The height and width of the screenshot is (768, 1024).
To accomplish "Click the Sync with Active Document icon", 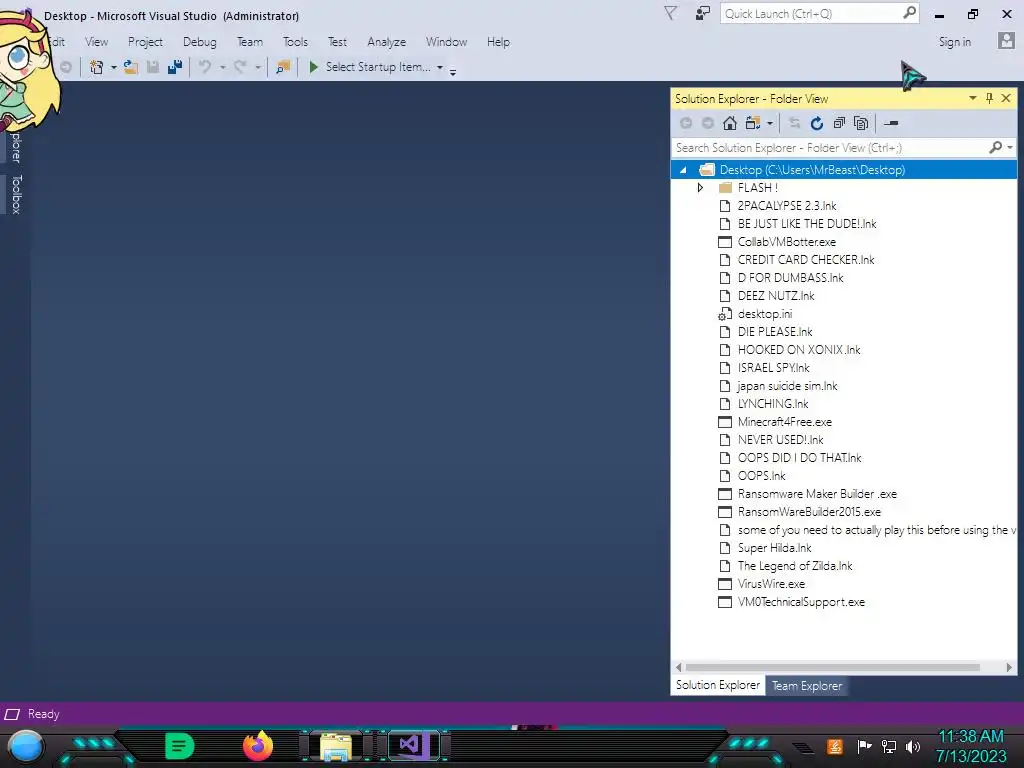I will coord(794,123).
